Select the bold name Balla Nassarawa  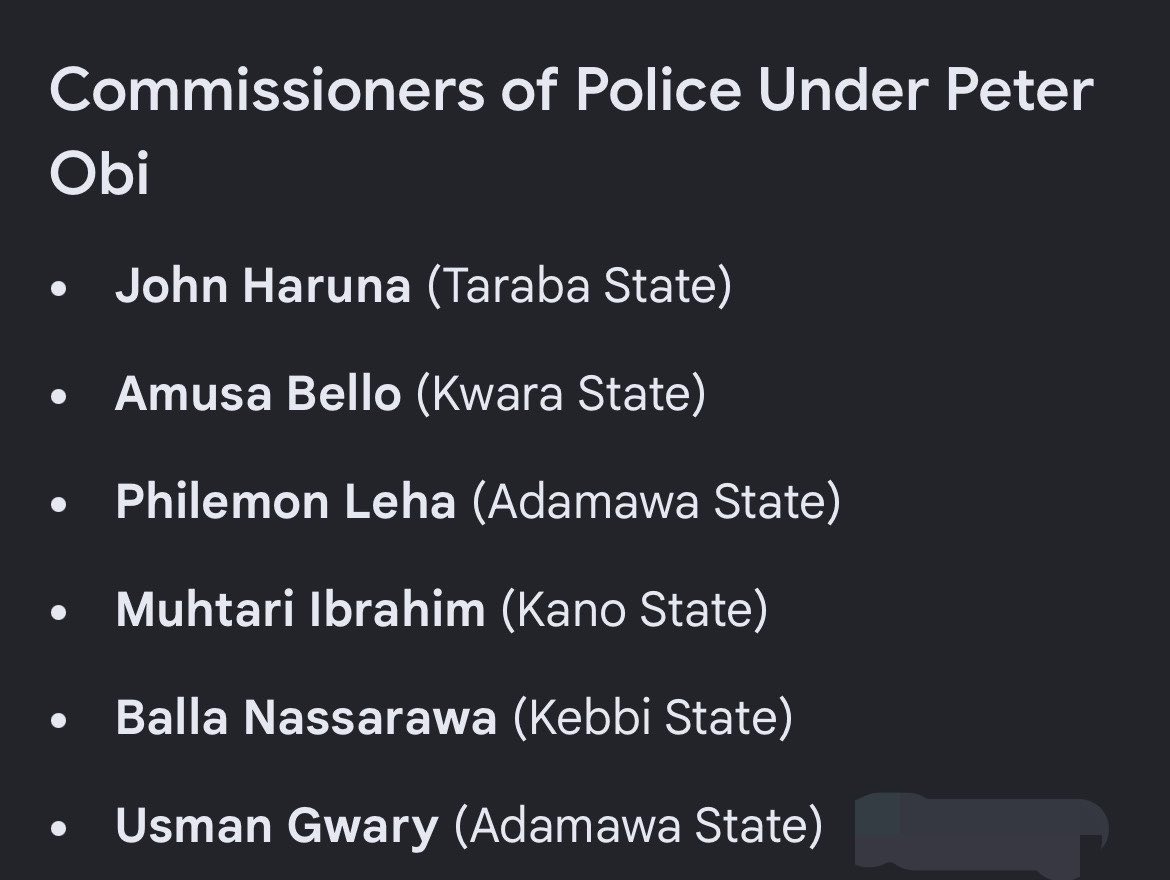[x=307, y=718]
